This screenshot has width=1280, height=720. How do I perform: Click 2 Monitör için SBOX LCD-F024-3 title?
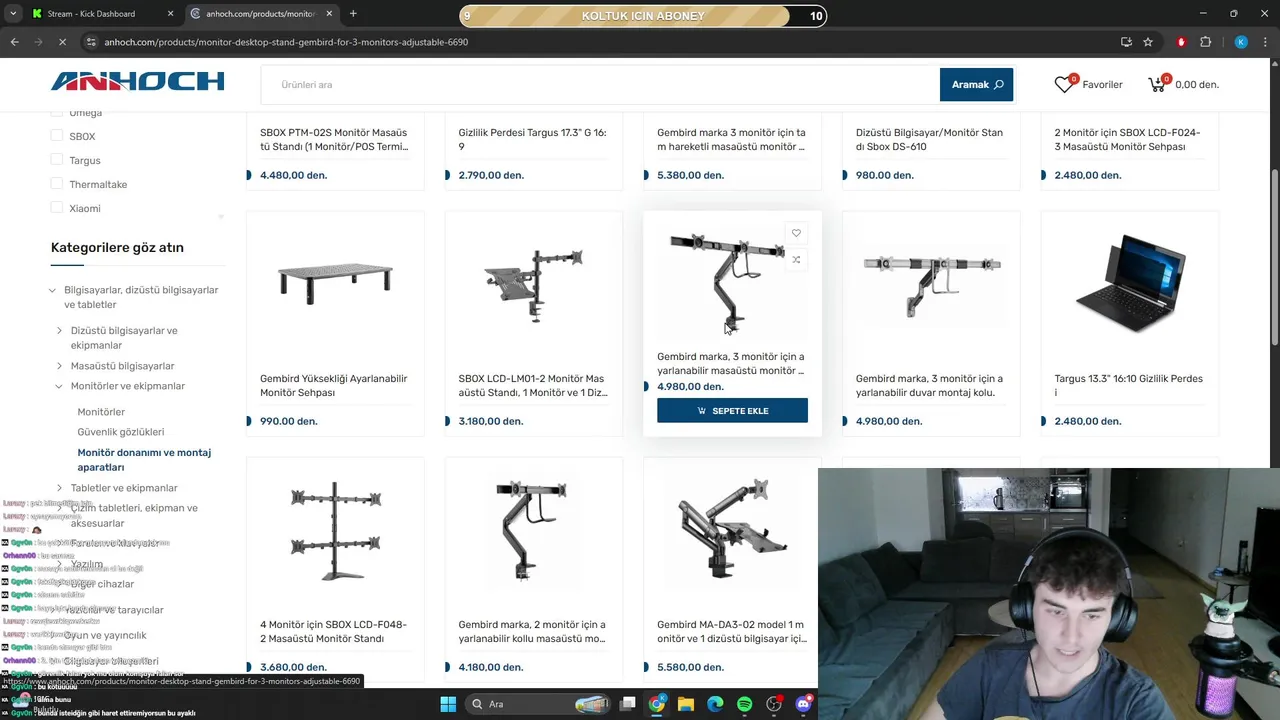1128,139
